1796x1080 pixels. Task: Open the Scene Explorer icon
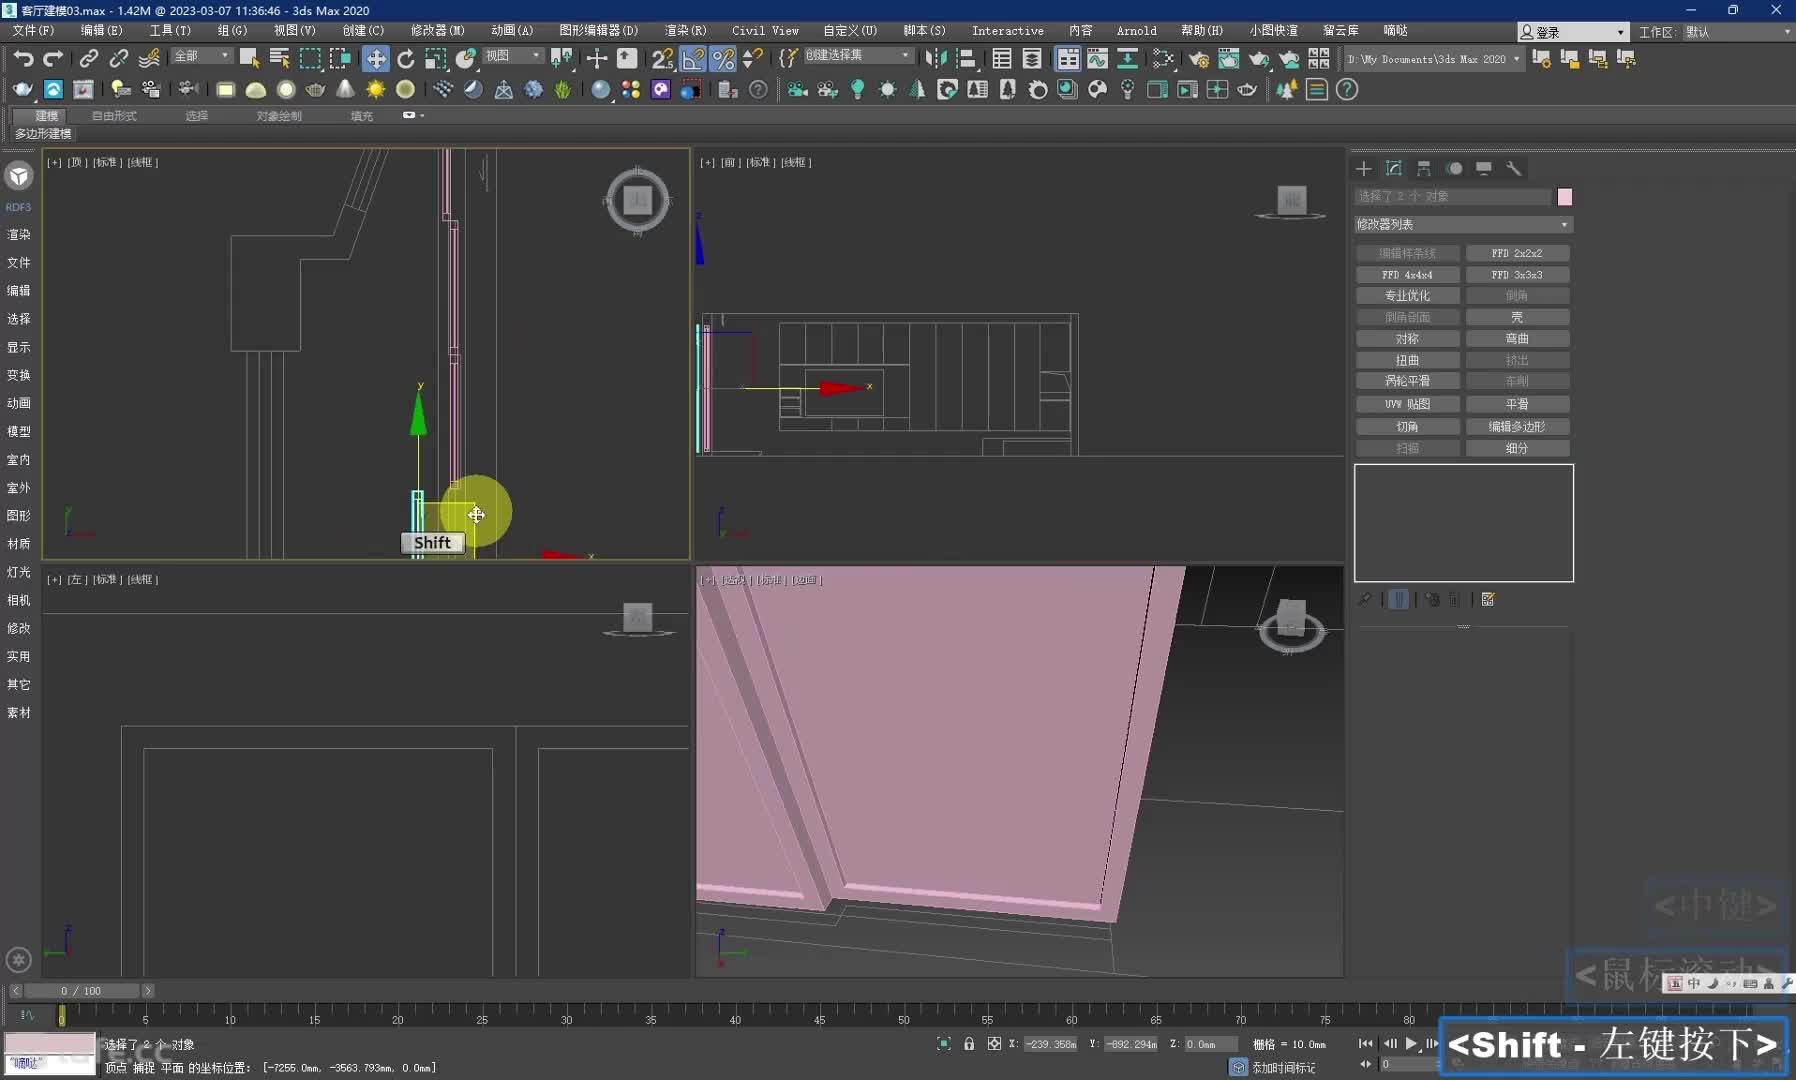tap(1002, 59)
